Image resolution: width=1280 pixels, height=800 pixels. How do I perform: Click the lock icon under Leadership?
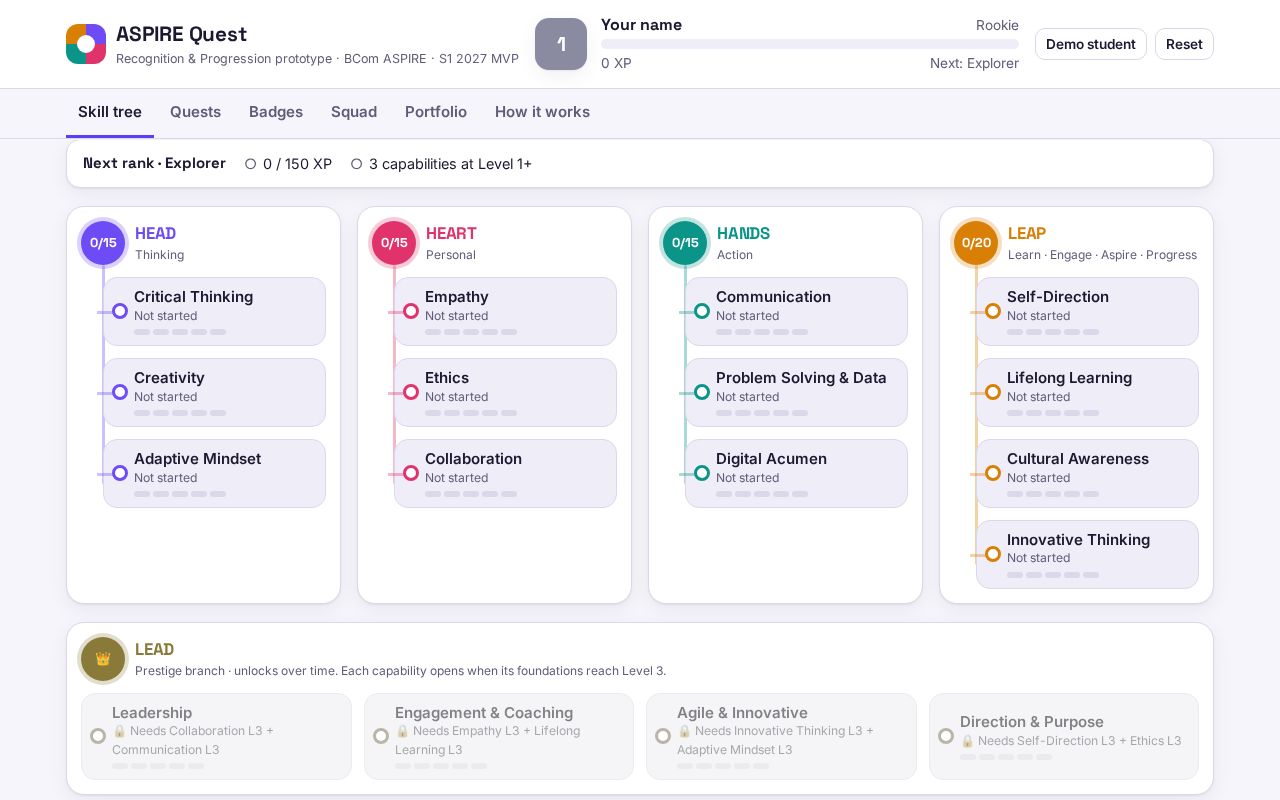click(x=119, y=731)
